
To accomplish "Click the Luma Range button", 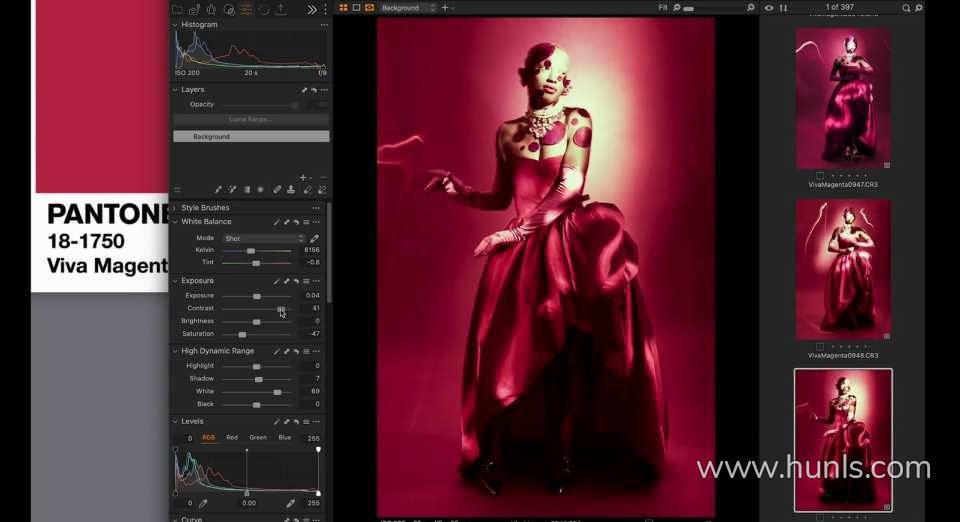I will coord(250,119).
